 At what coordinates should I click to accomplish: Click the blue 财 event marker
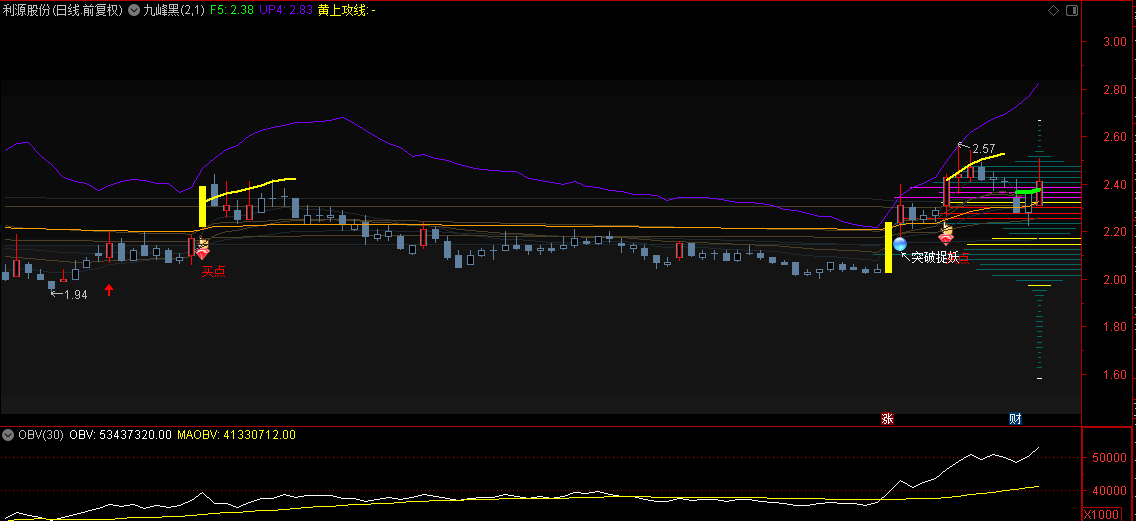point(1015,419)
